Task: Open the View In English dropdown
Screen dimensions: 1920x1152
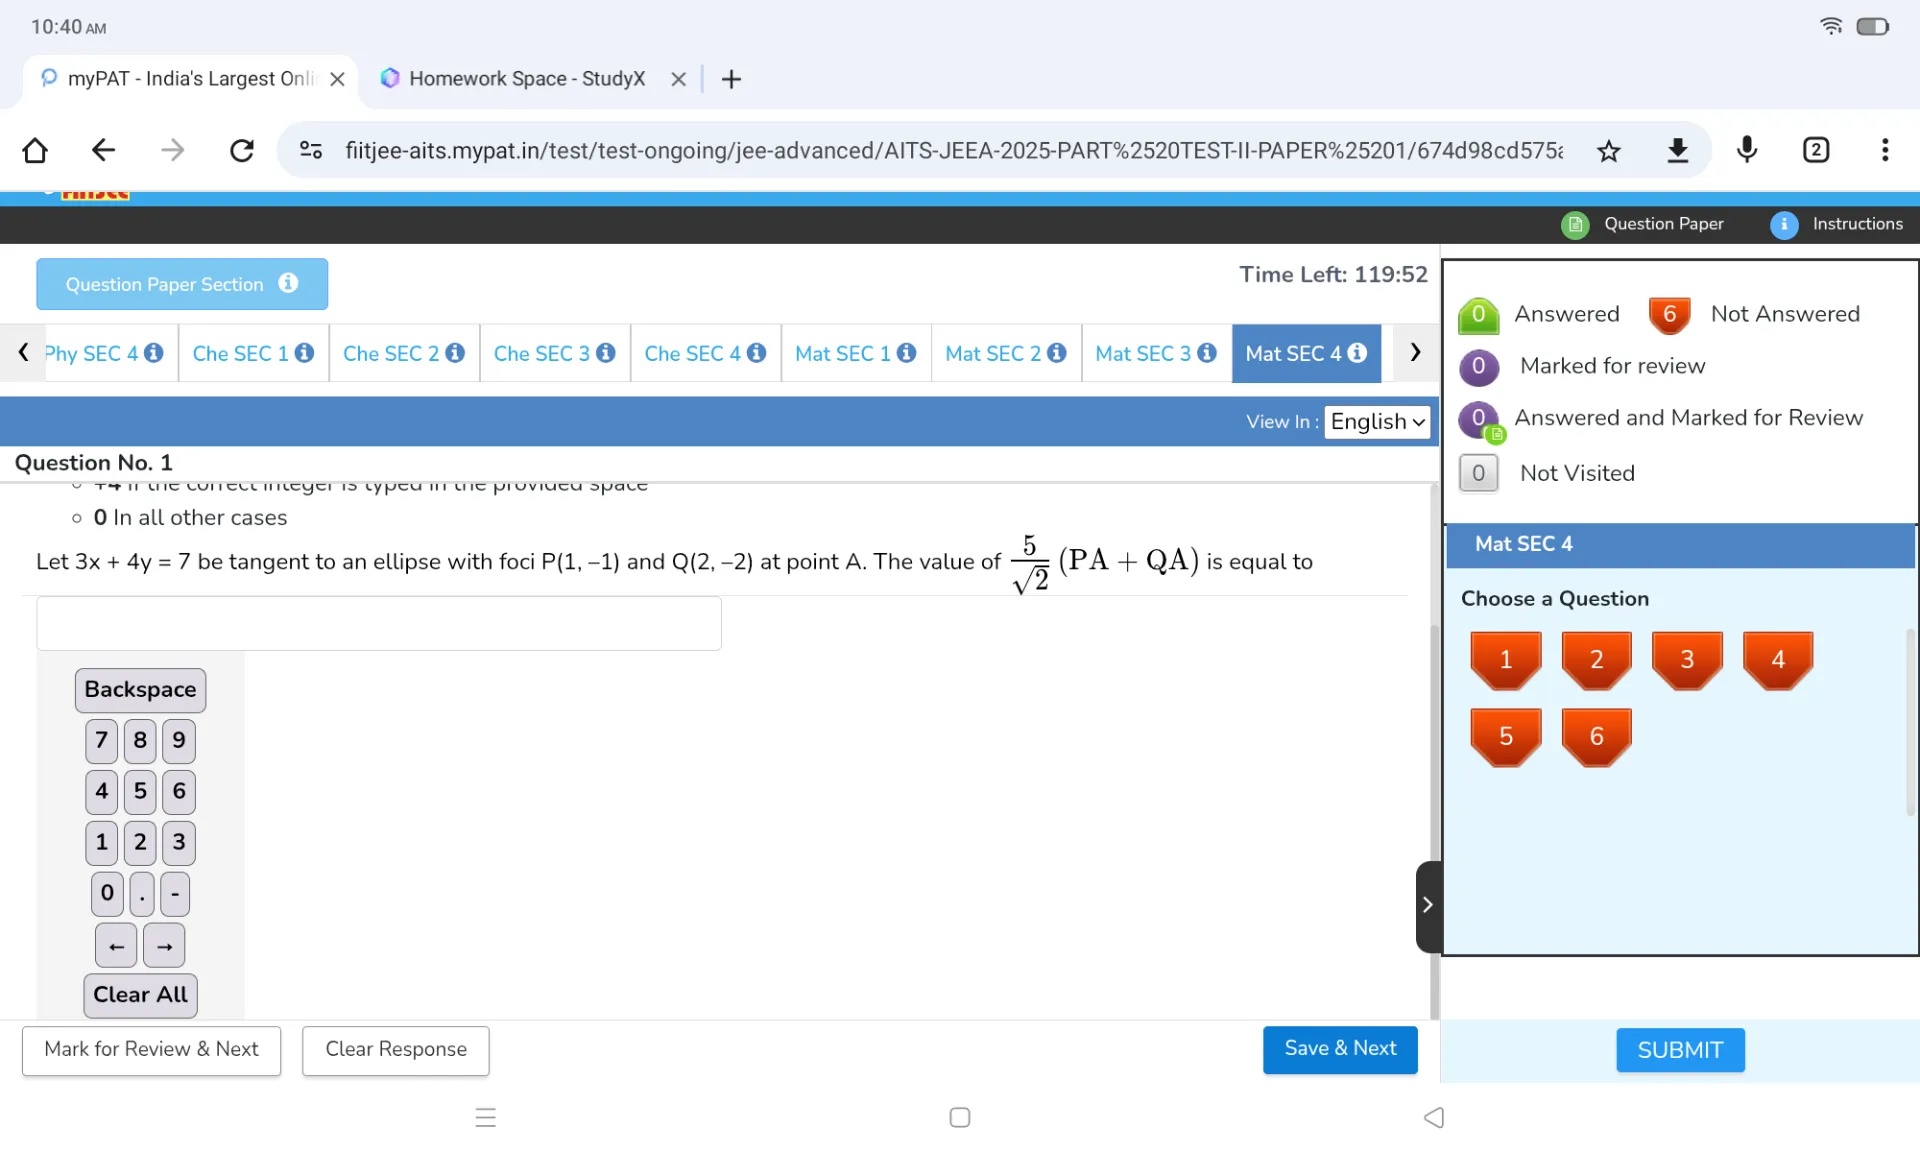Action: pyautogui.click(x=1377, y=422)
